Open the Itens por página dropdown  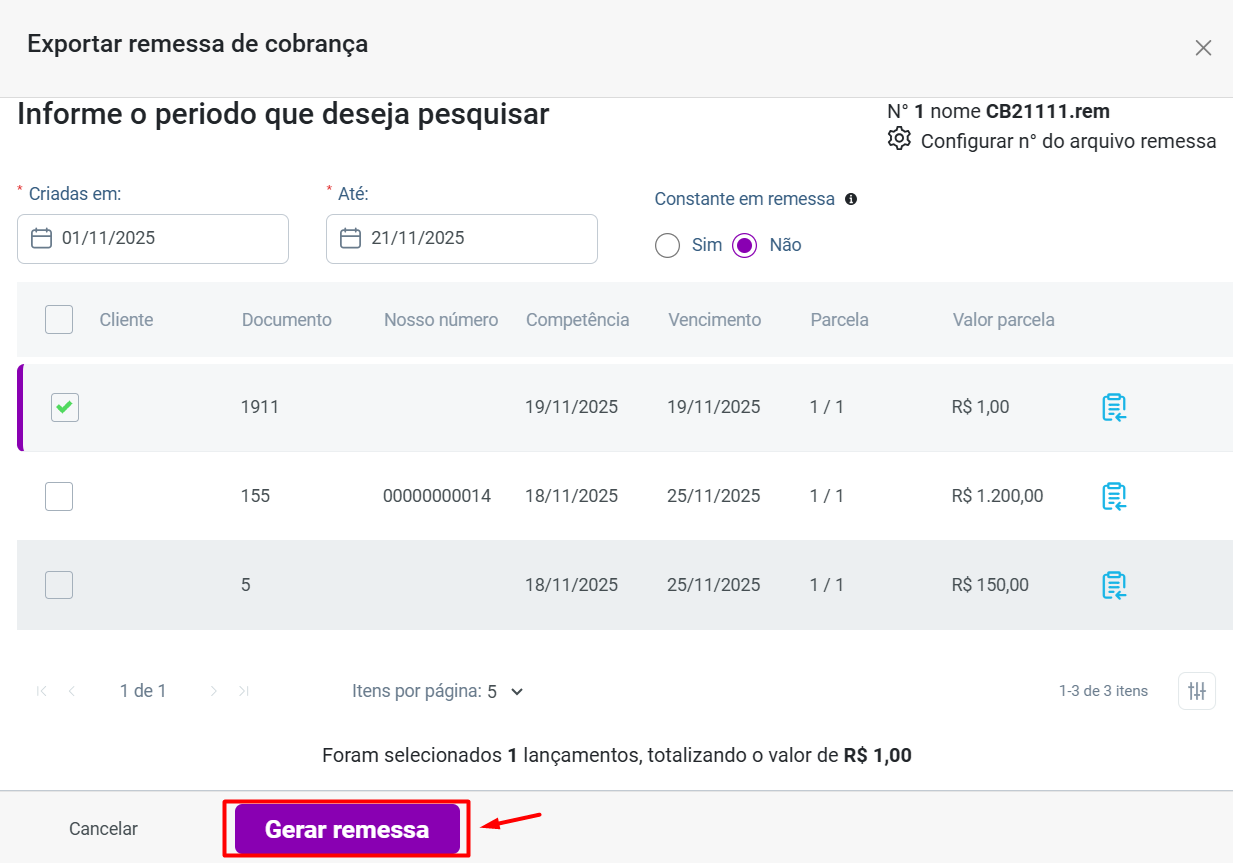pos(505,691)
